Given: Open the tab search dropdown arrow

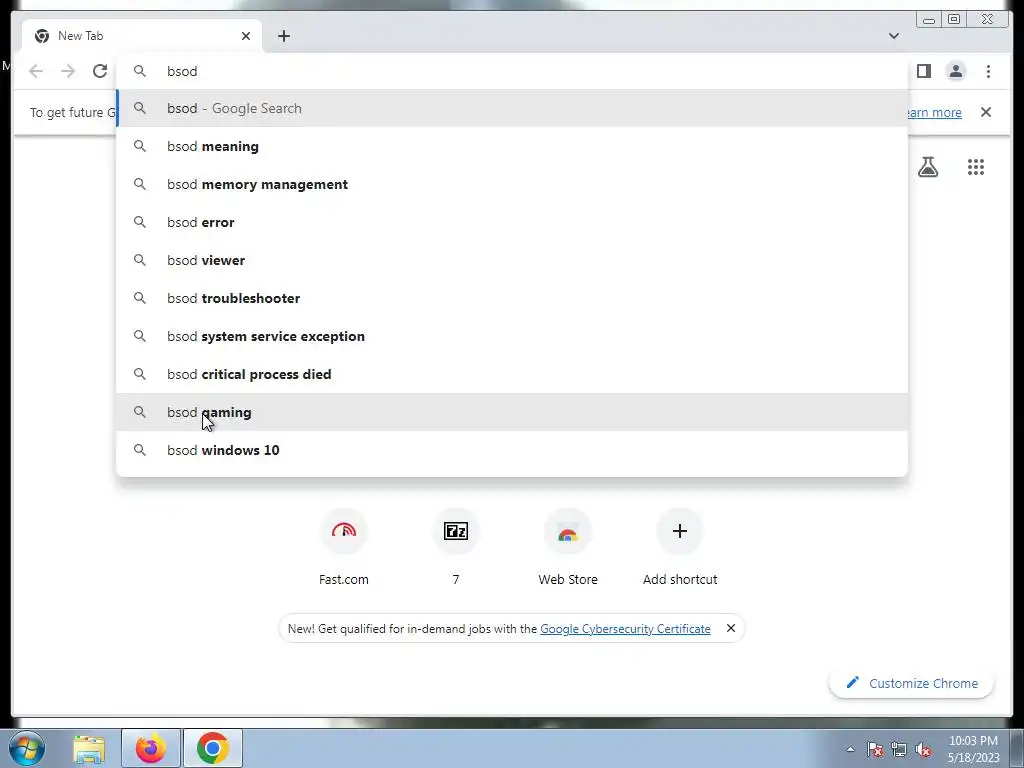Looking at the screenshot, I should pos(893,36).
